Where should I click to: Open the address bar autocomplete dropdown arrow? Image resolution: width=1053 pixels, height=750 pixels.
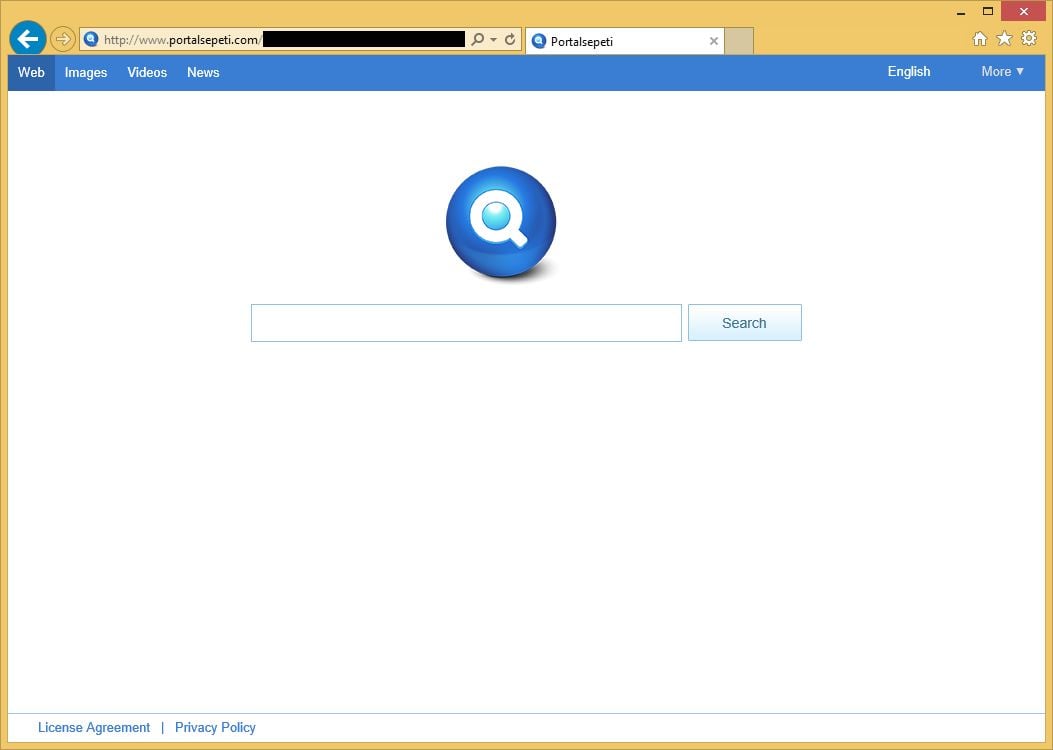[494, 40]
